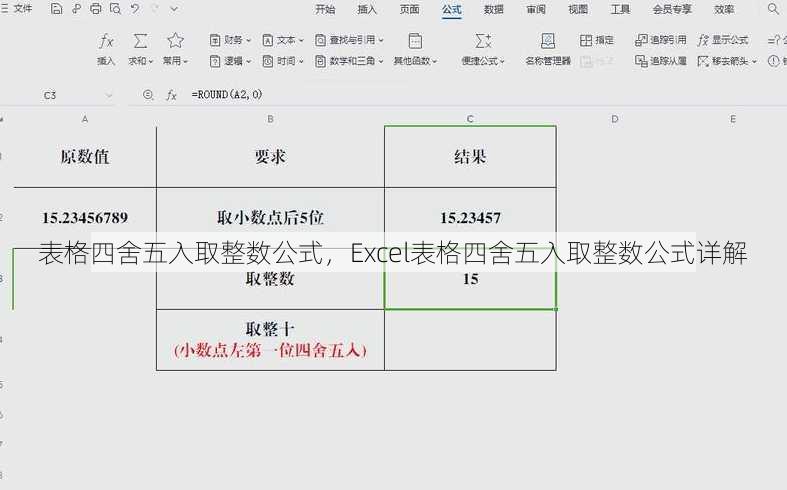This screenshot has width=787, height=490.
Task: Click the Print icon in quick access toolbar
Action: 95,9
